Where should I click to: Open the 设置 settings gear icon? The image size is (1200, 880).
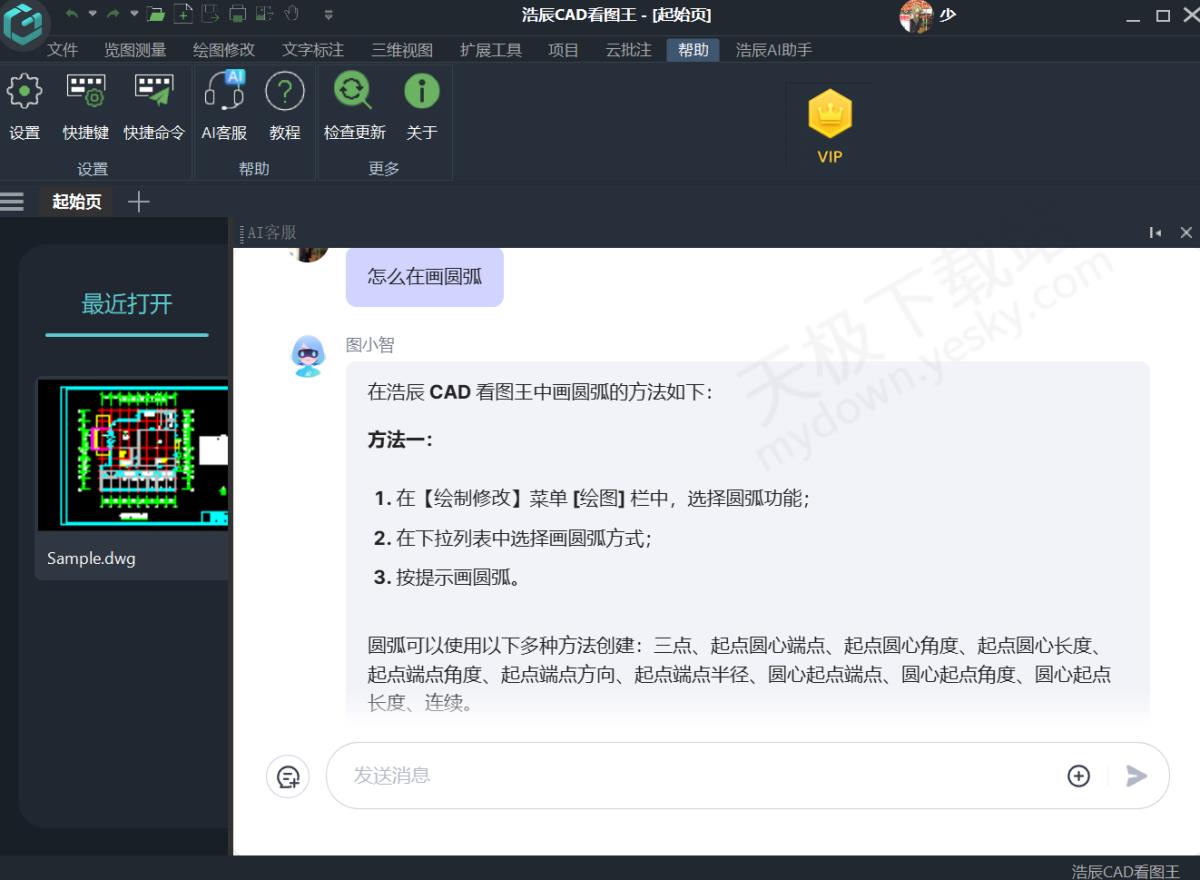[24, 92]
